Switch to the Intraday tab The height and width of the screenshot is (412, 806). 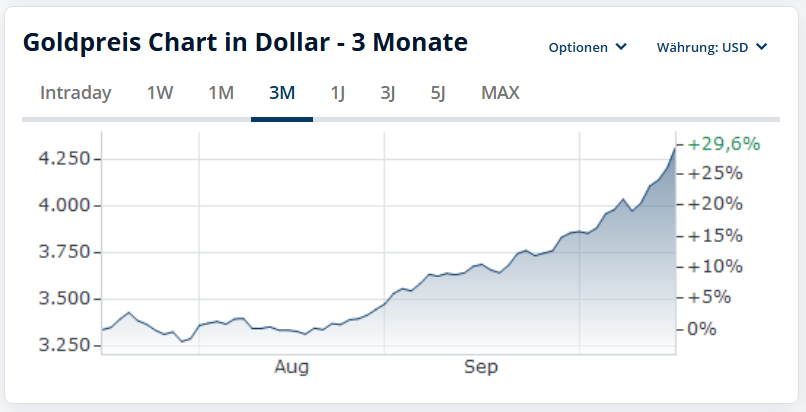tap(76, 94)
